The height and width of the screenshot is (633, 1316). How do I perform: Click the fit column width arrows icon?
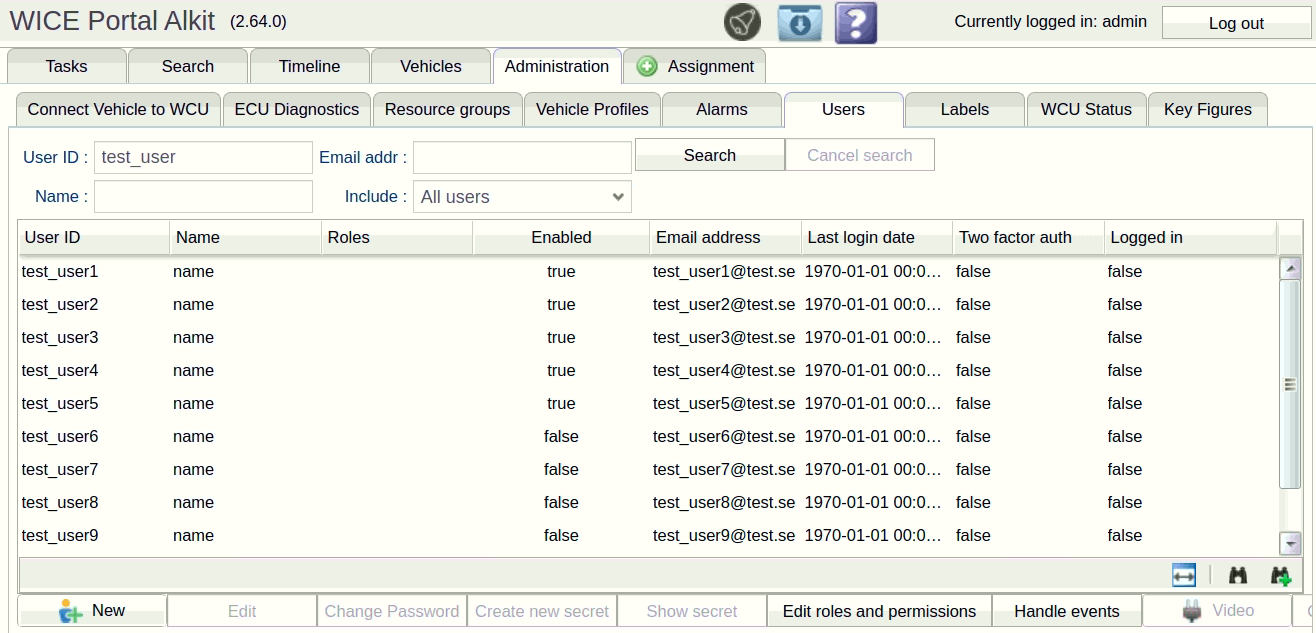coord(1184,575)
